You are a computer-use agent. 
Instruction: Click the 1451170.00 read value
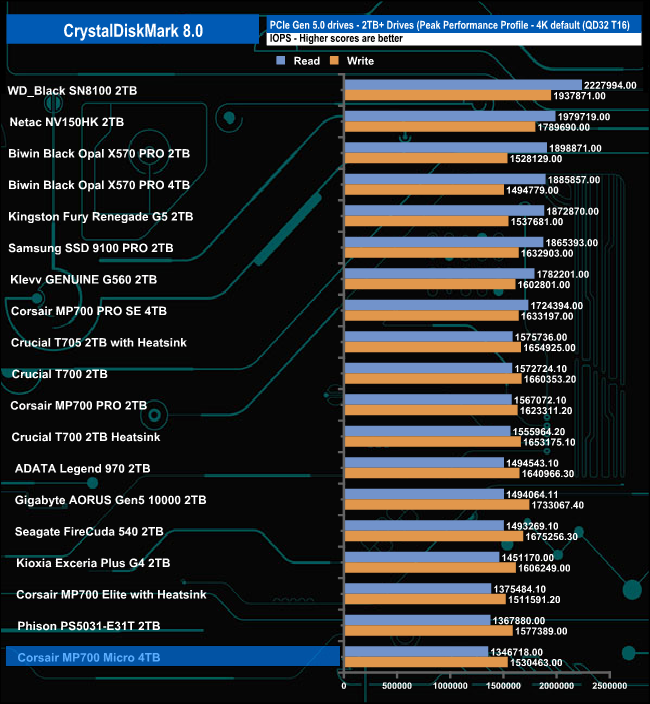[x=527, y=558]
